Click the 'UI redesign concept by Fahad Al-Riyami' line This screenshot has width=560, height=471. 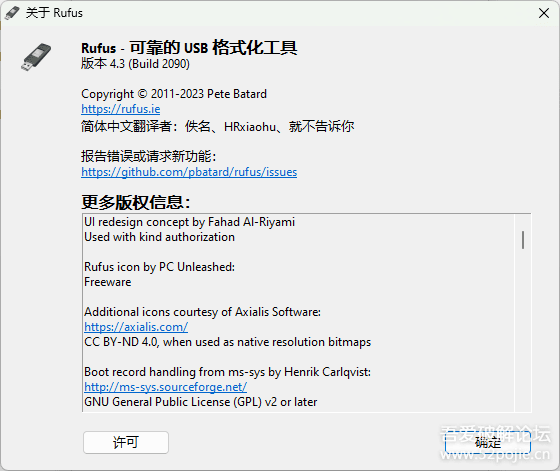(190, 222)
